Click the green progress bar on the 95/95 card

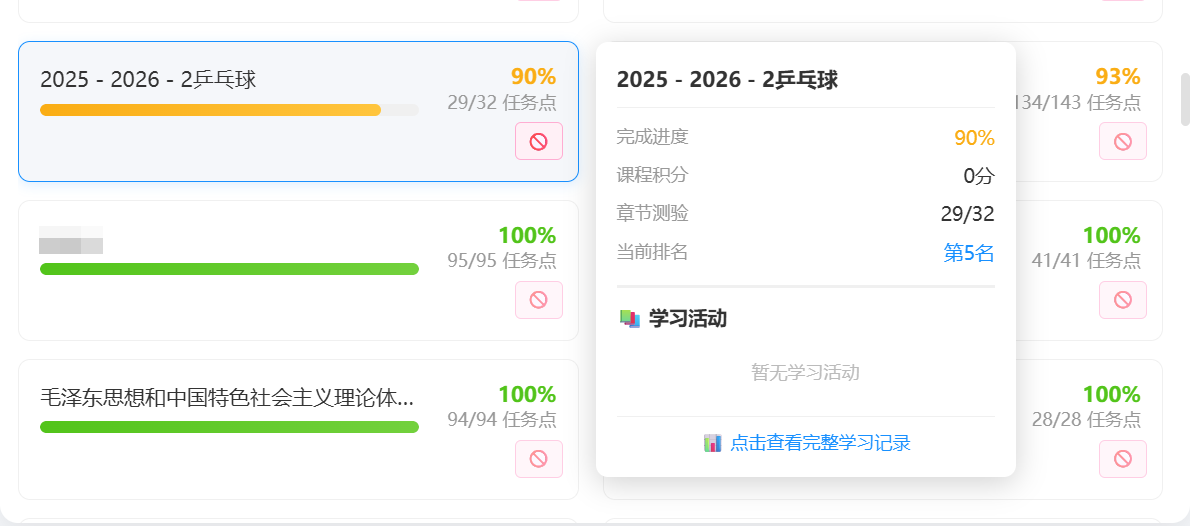click(x=229, y=269)
